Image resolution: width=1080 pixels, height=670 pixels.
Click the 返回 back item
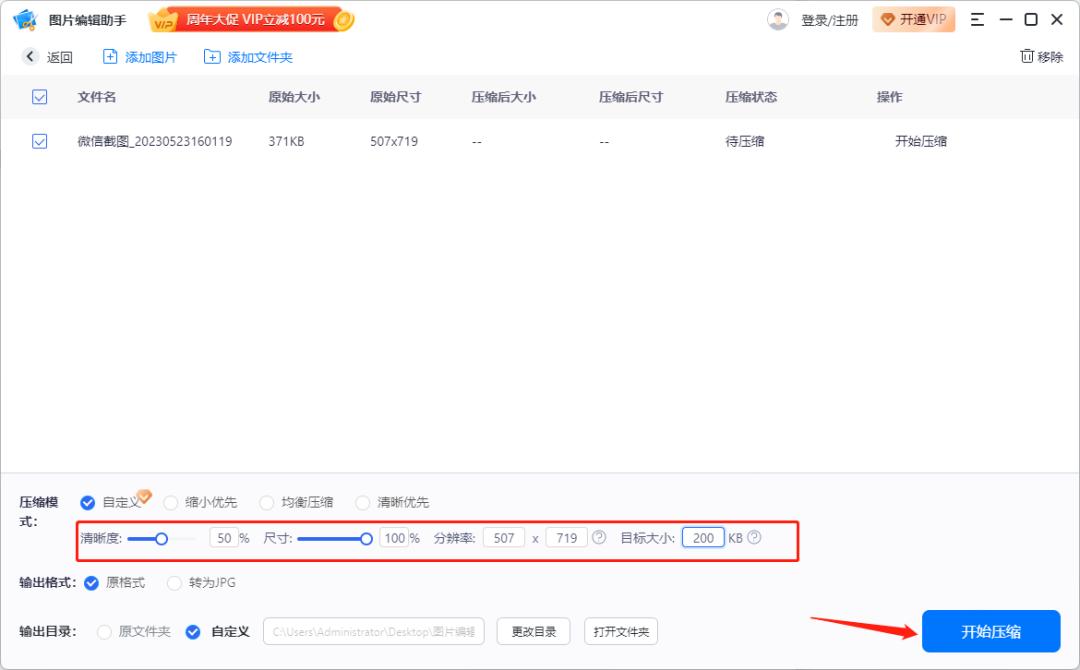coord(44,57)
